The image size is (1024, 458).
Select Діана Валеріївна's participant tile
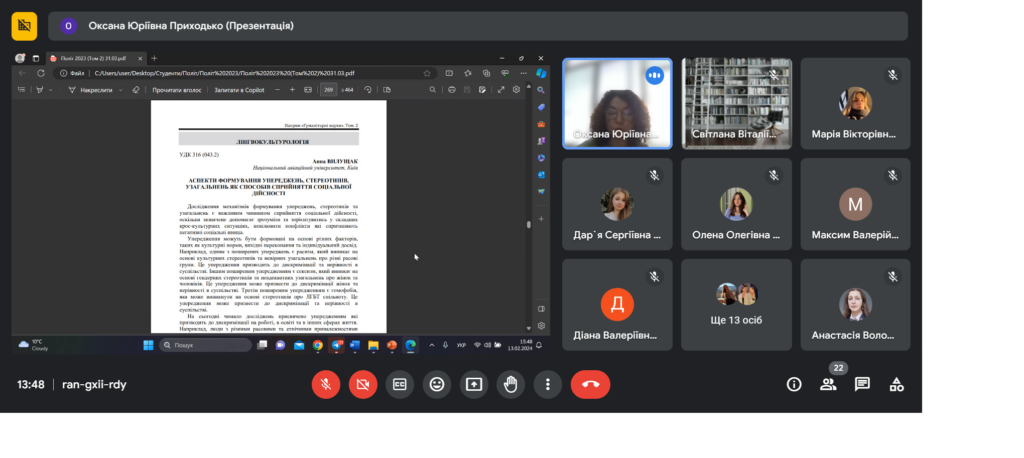point(617,304)
